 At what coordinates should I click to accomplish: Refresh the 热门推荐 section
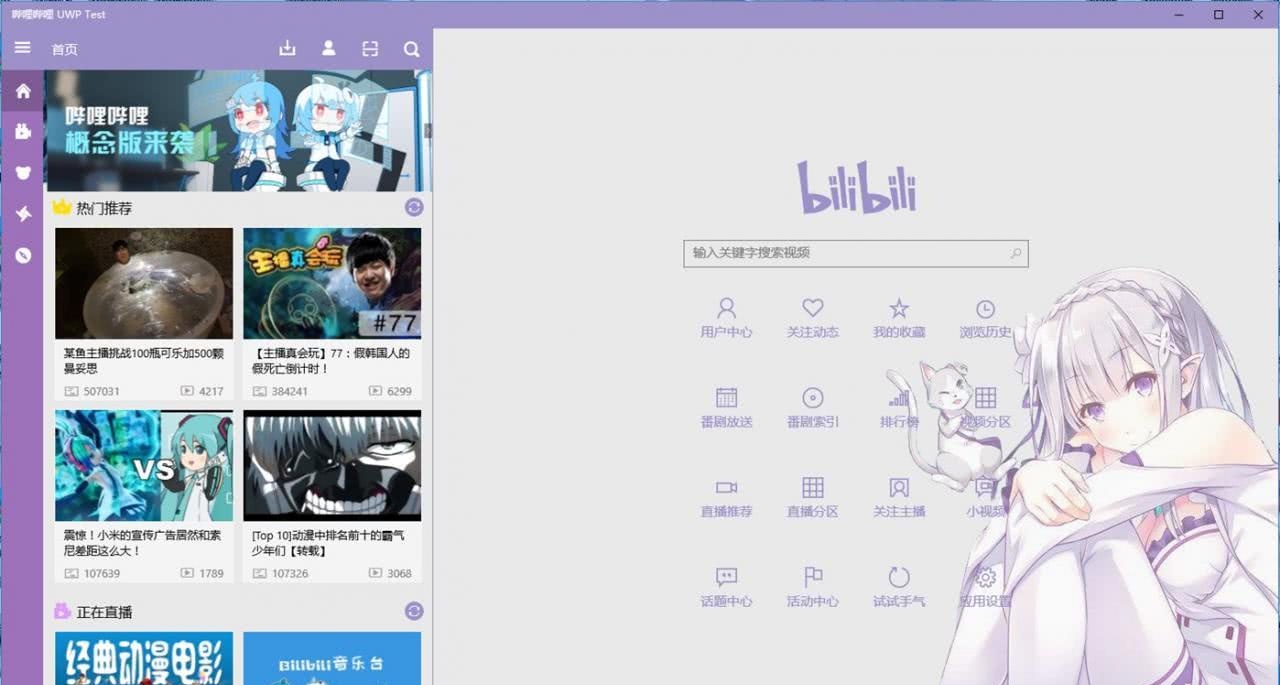pos(414,207)
